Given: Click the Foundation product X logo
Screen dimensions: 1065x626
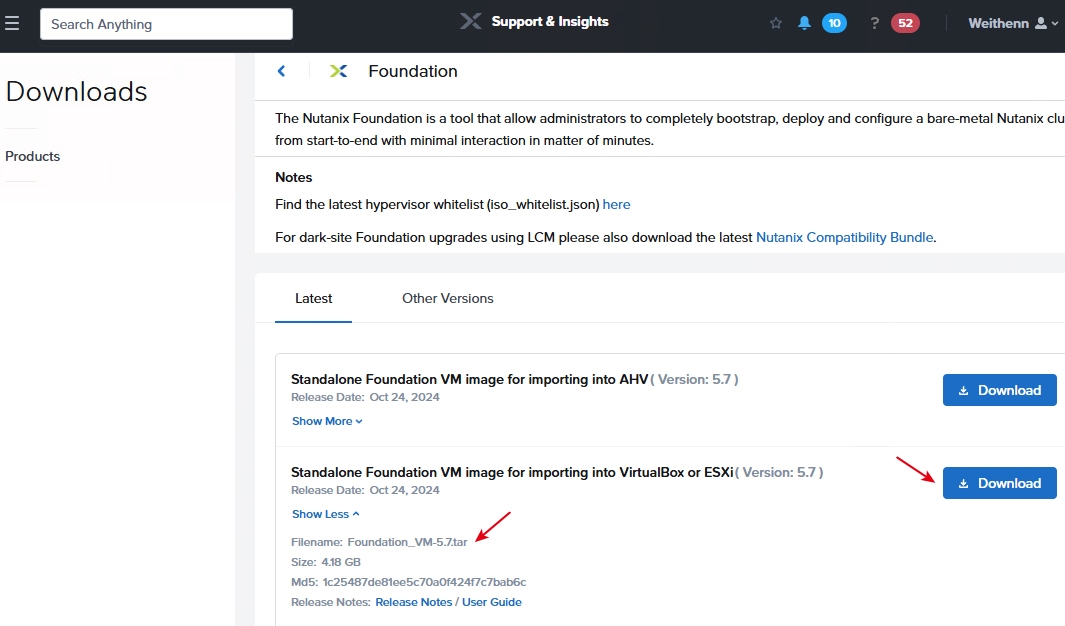Looking at the screenshot, I should pos(338,71).
